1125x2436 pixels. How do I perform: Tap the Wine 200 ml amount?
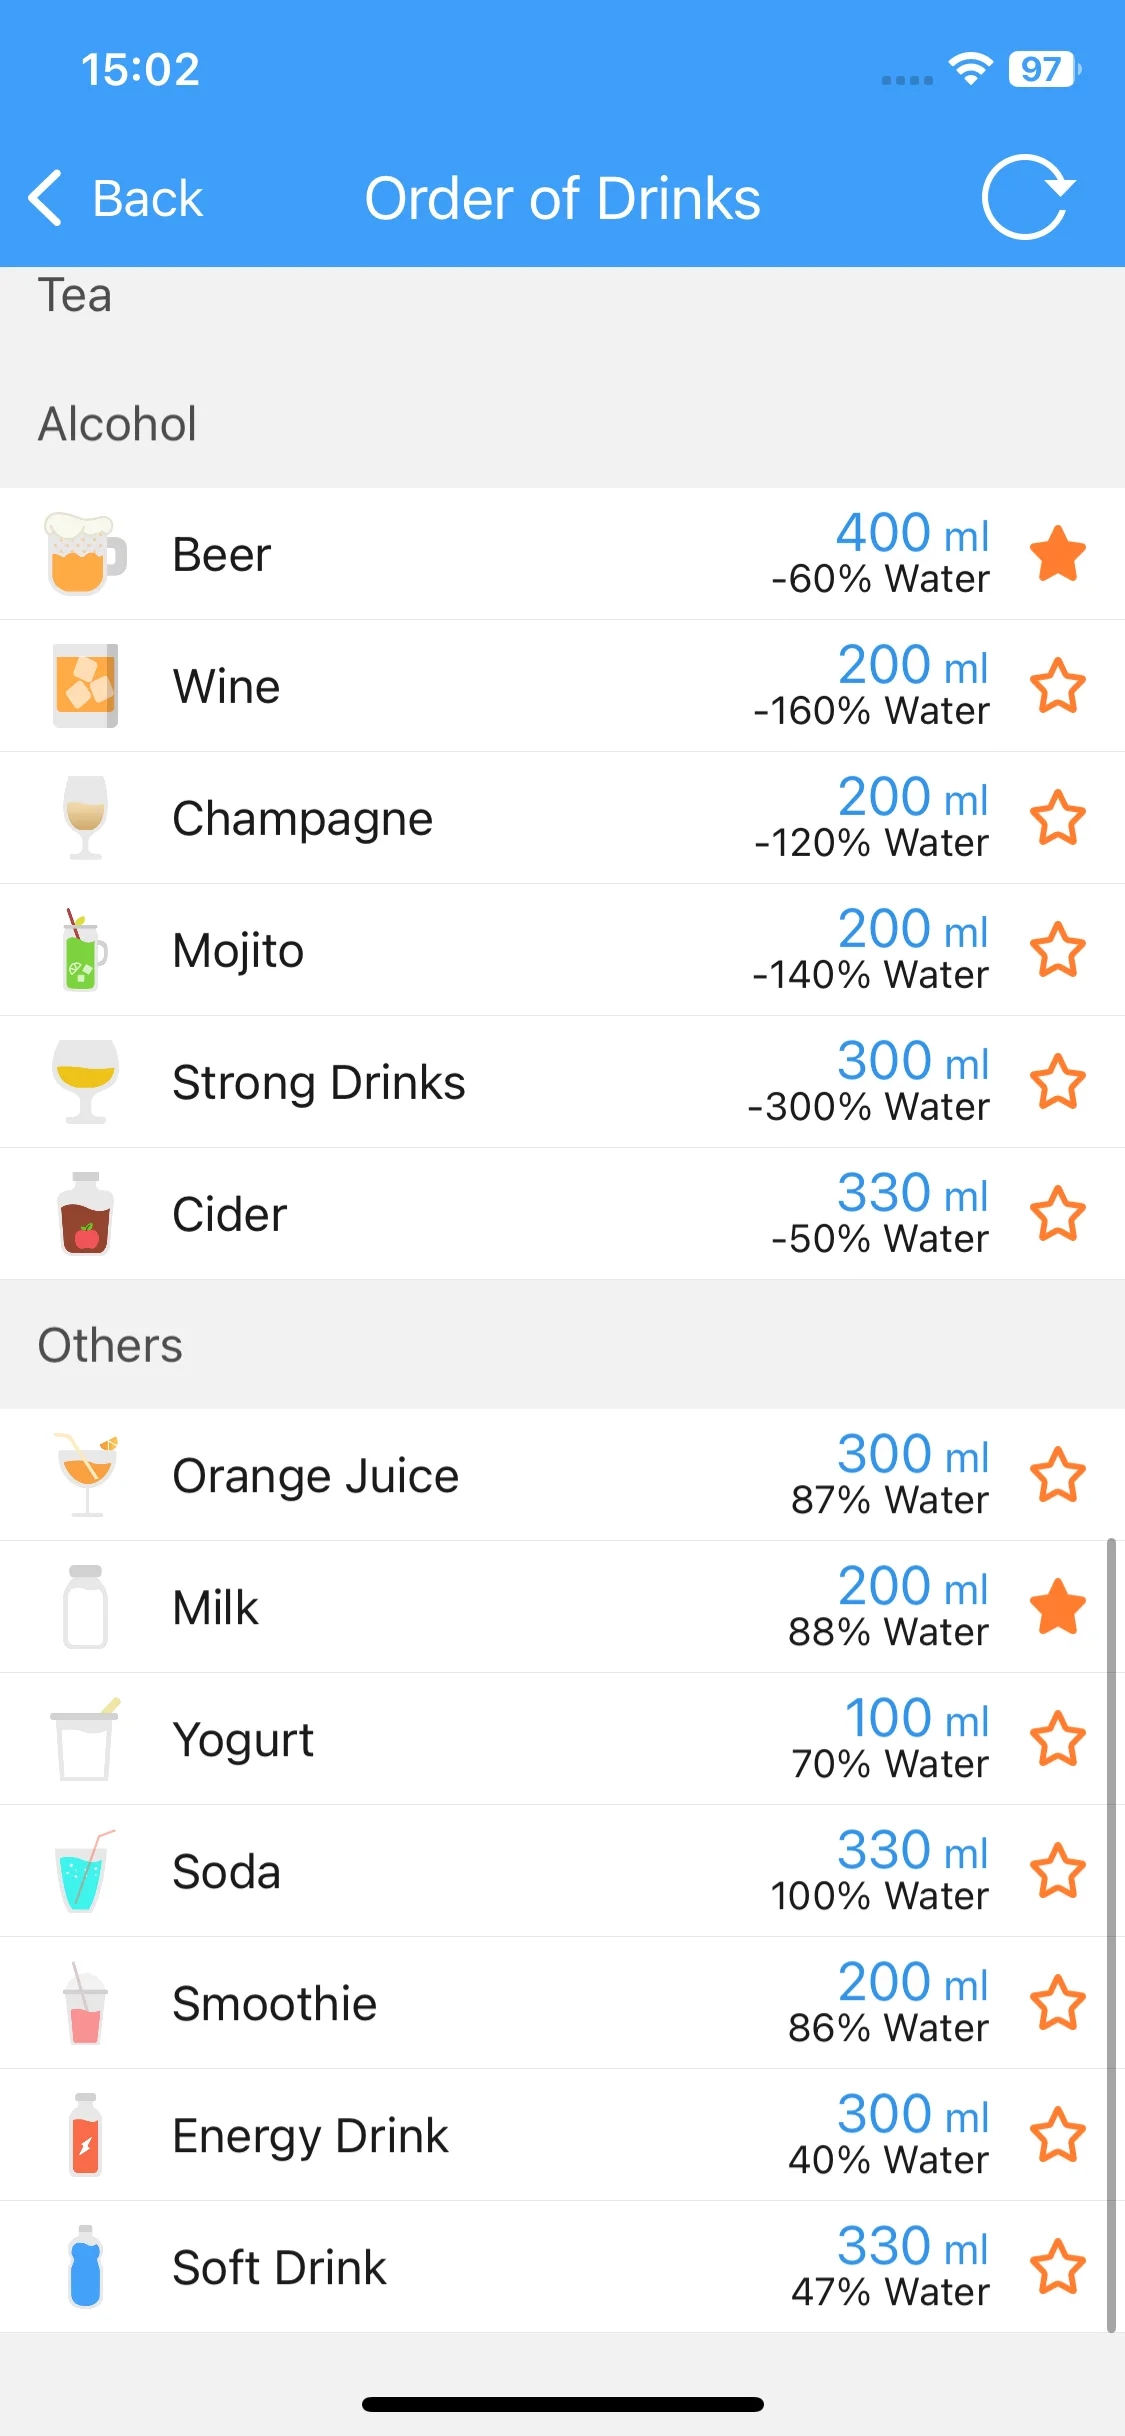click(x=913, y=664)
